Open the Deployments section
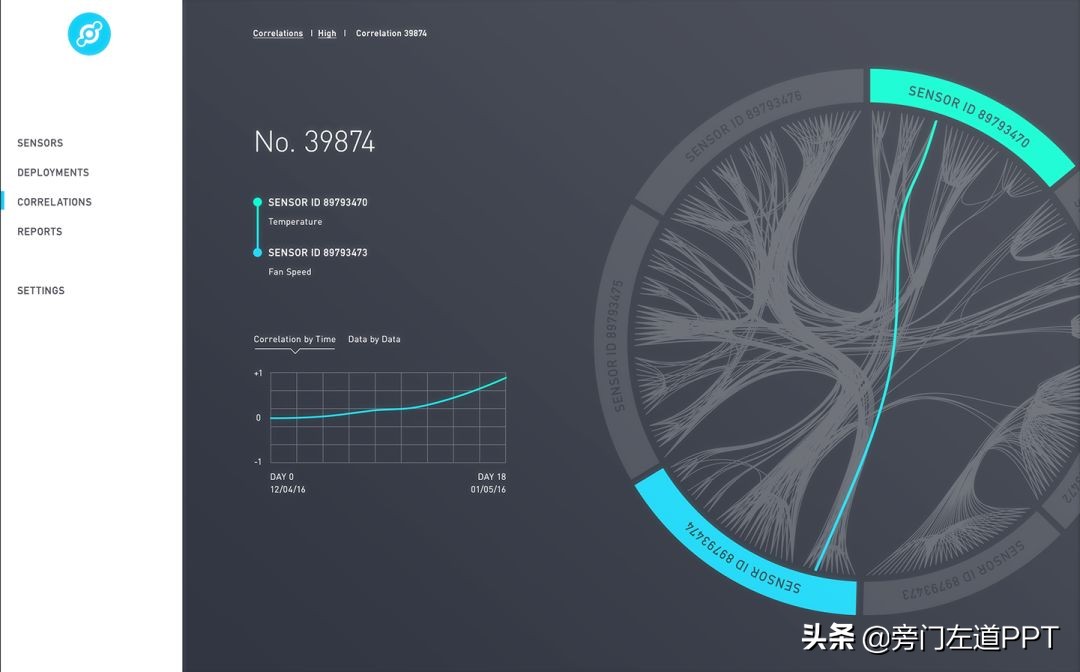 click(x=53, y=173)
